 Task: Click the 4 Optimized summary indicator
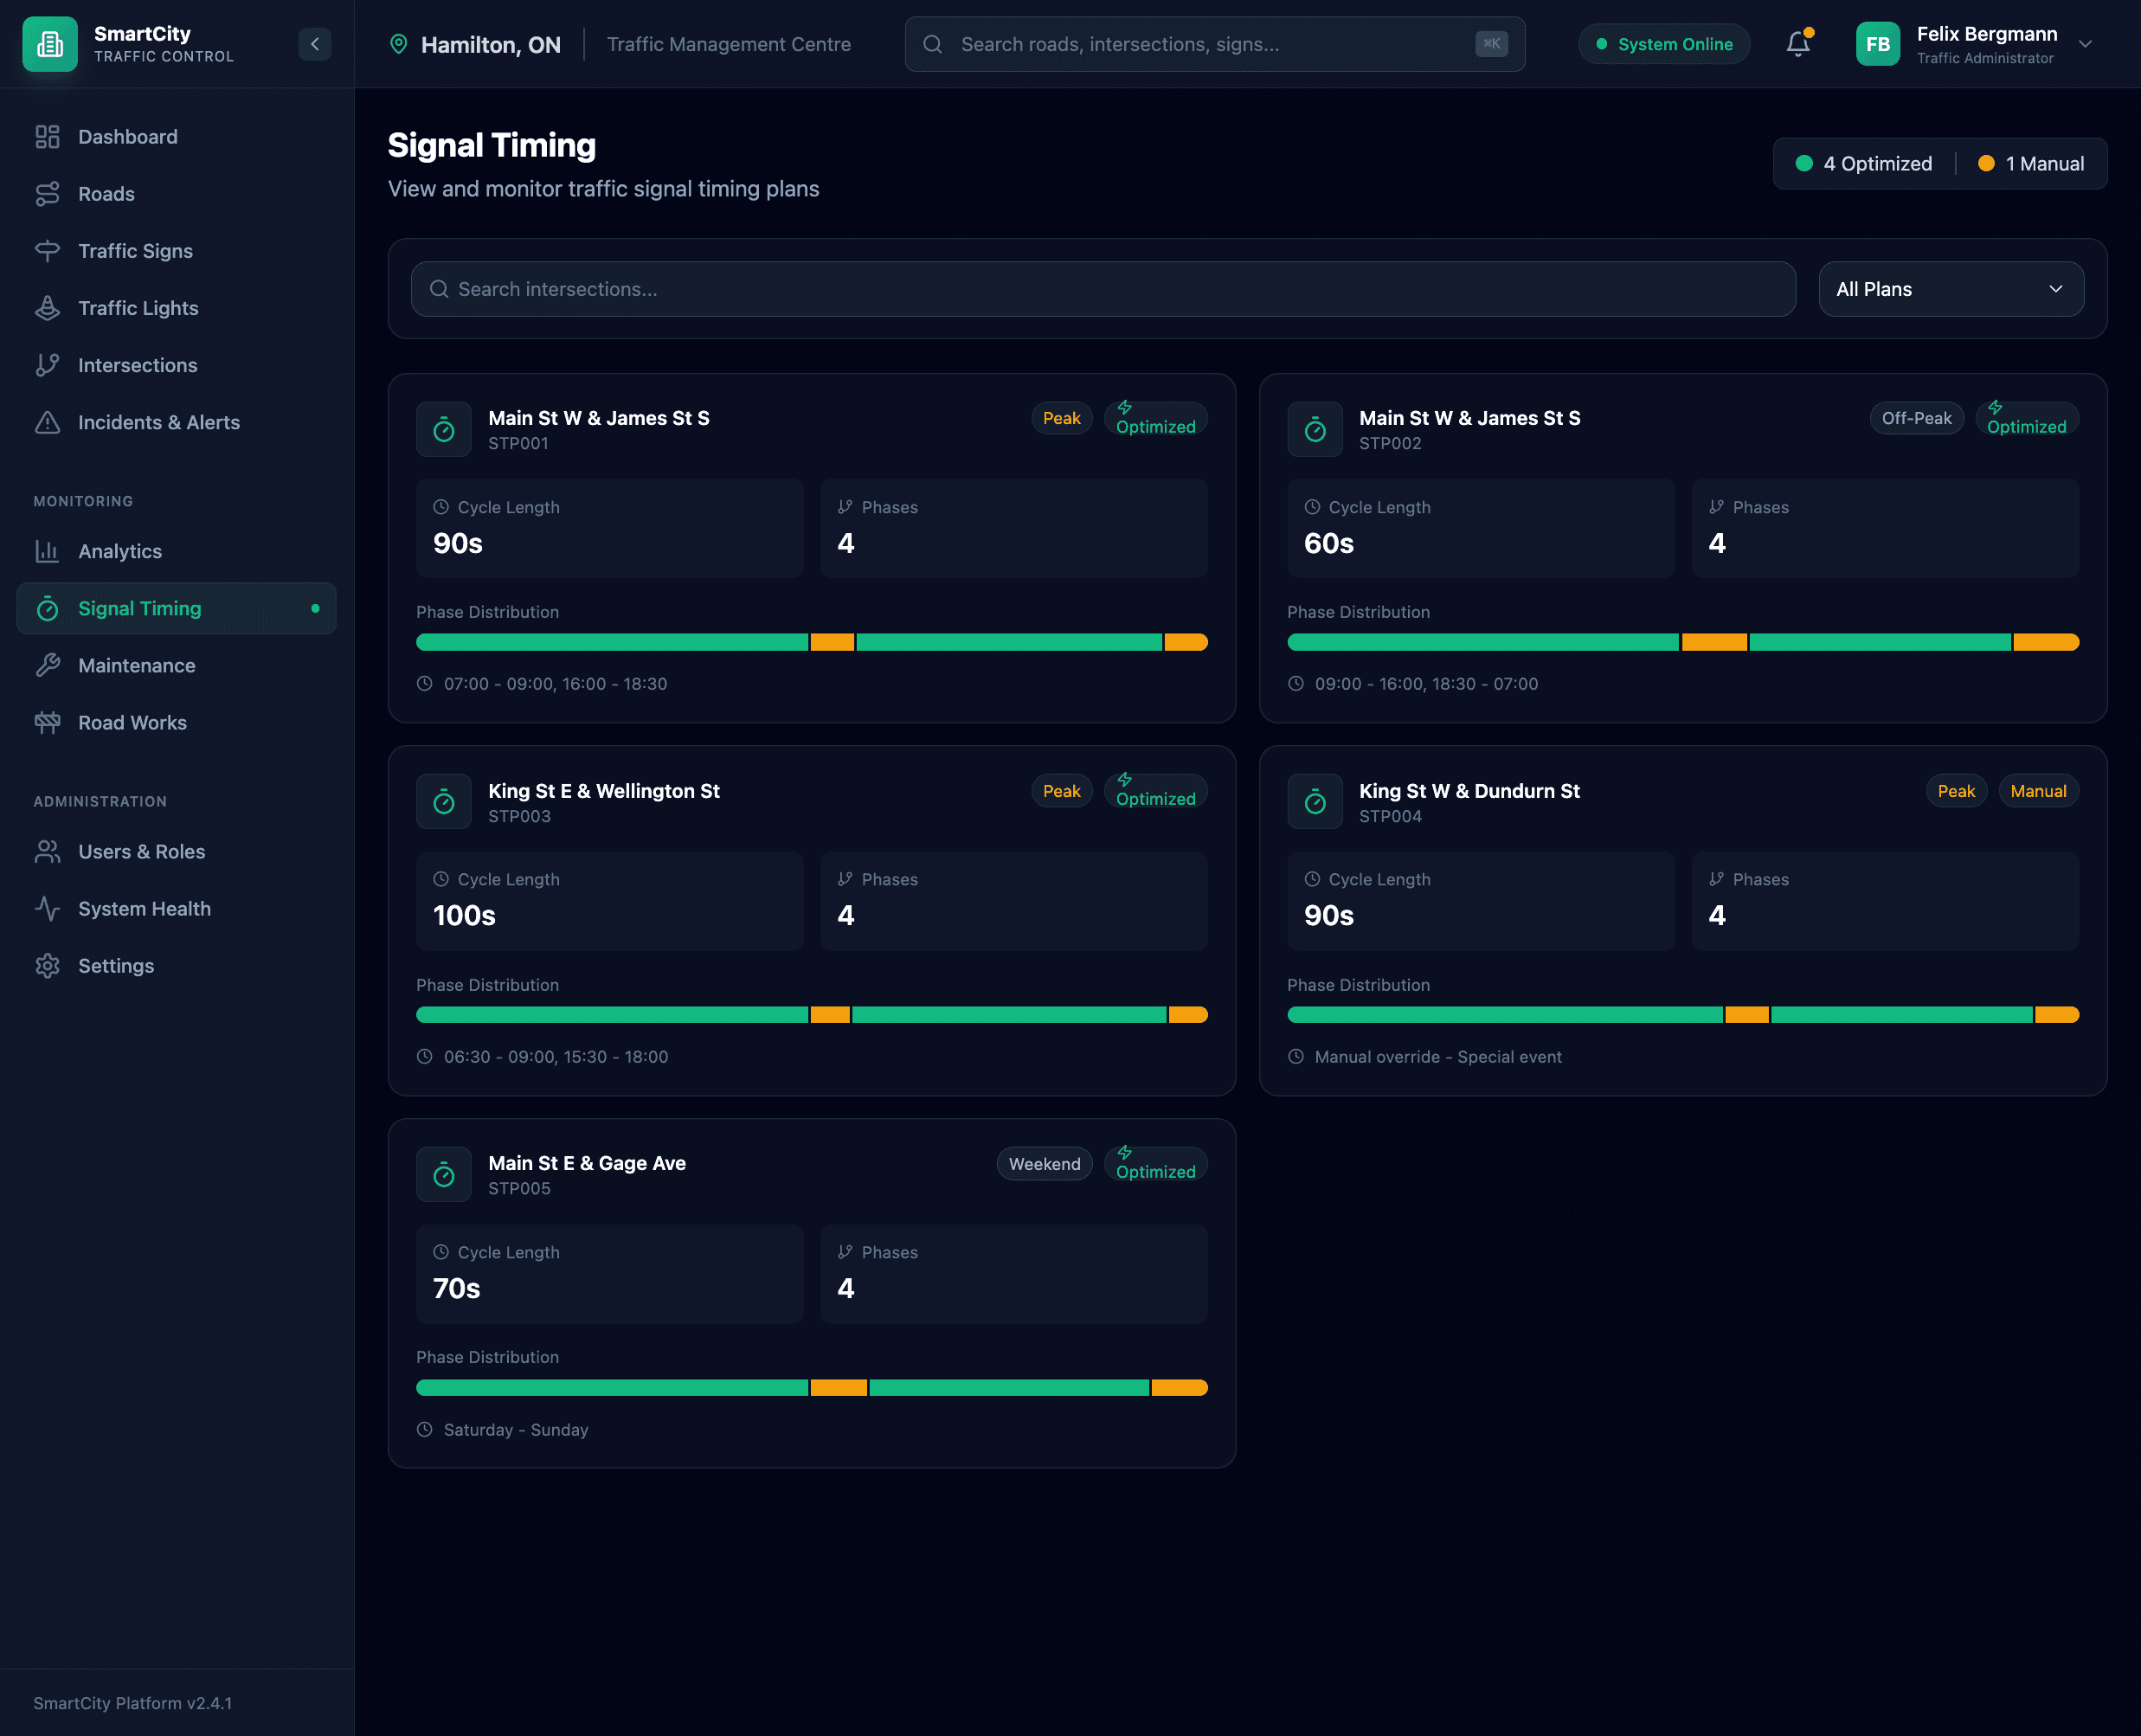[1863, 163]
